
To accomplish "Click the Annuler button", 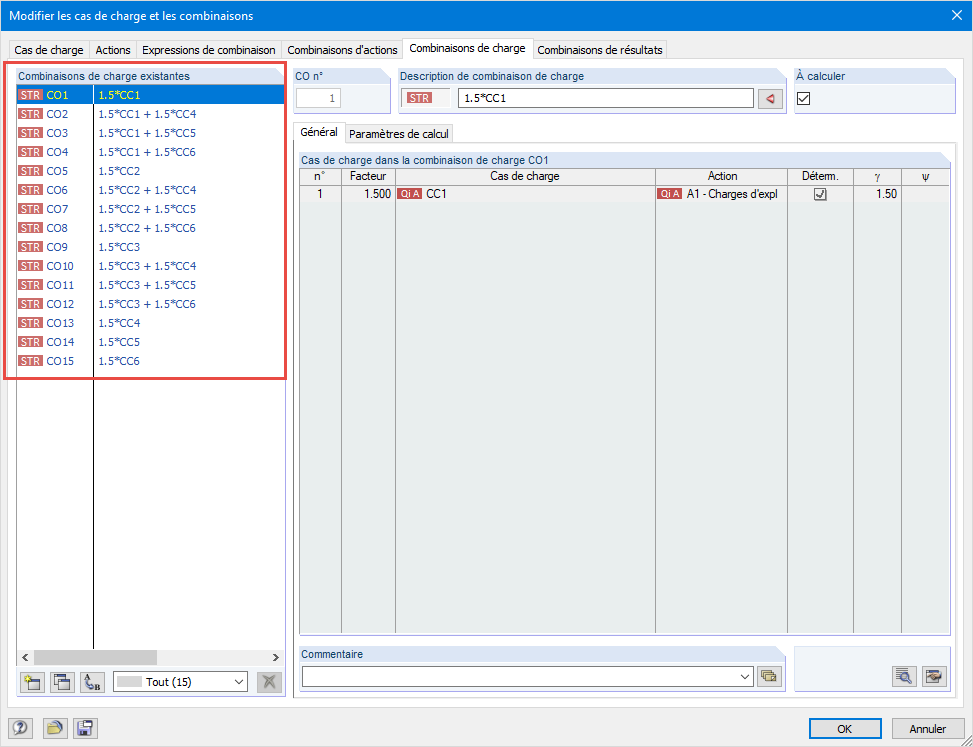I will [928, 728].
